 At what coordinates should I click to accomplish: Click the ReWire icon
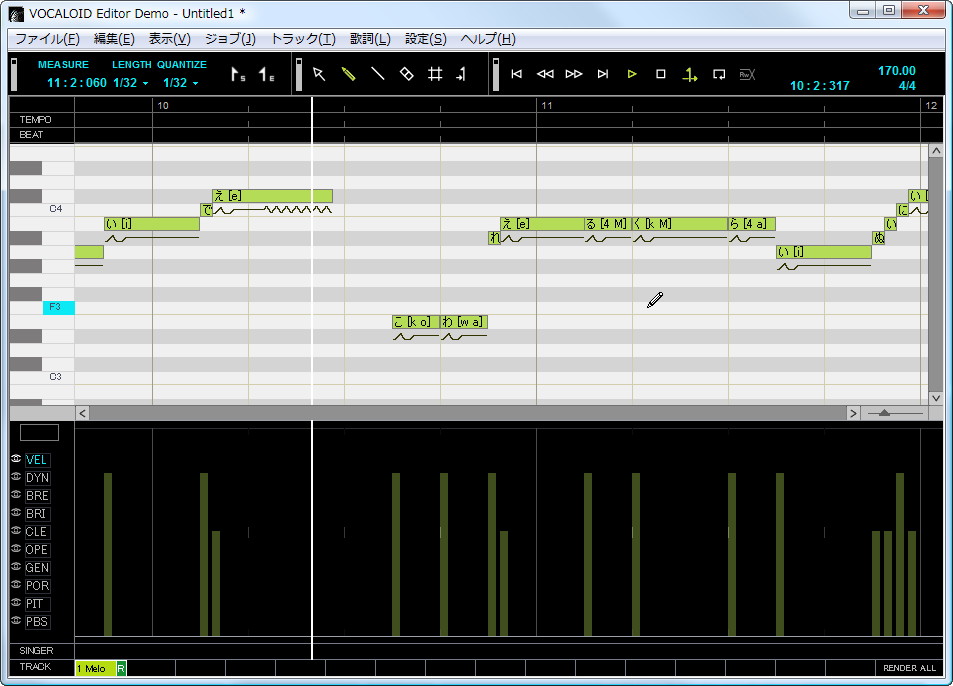(x=748, y=75)
